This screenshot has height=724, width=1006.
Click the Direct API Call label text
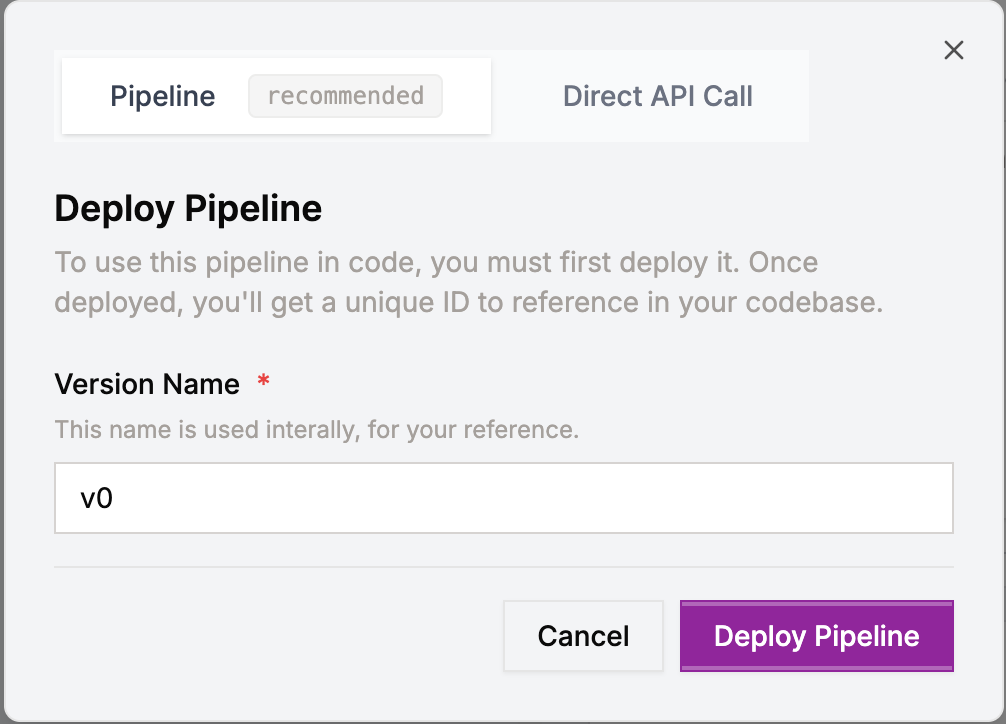(657, 96)
